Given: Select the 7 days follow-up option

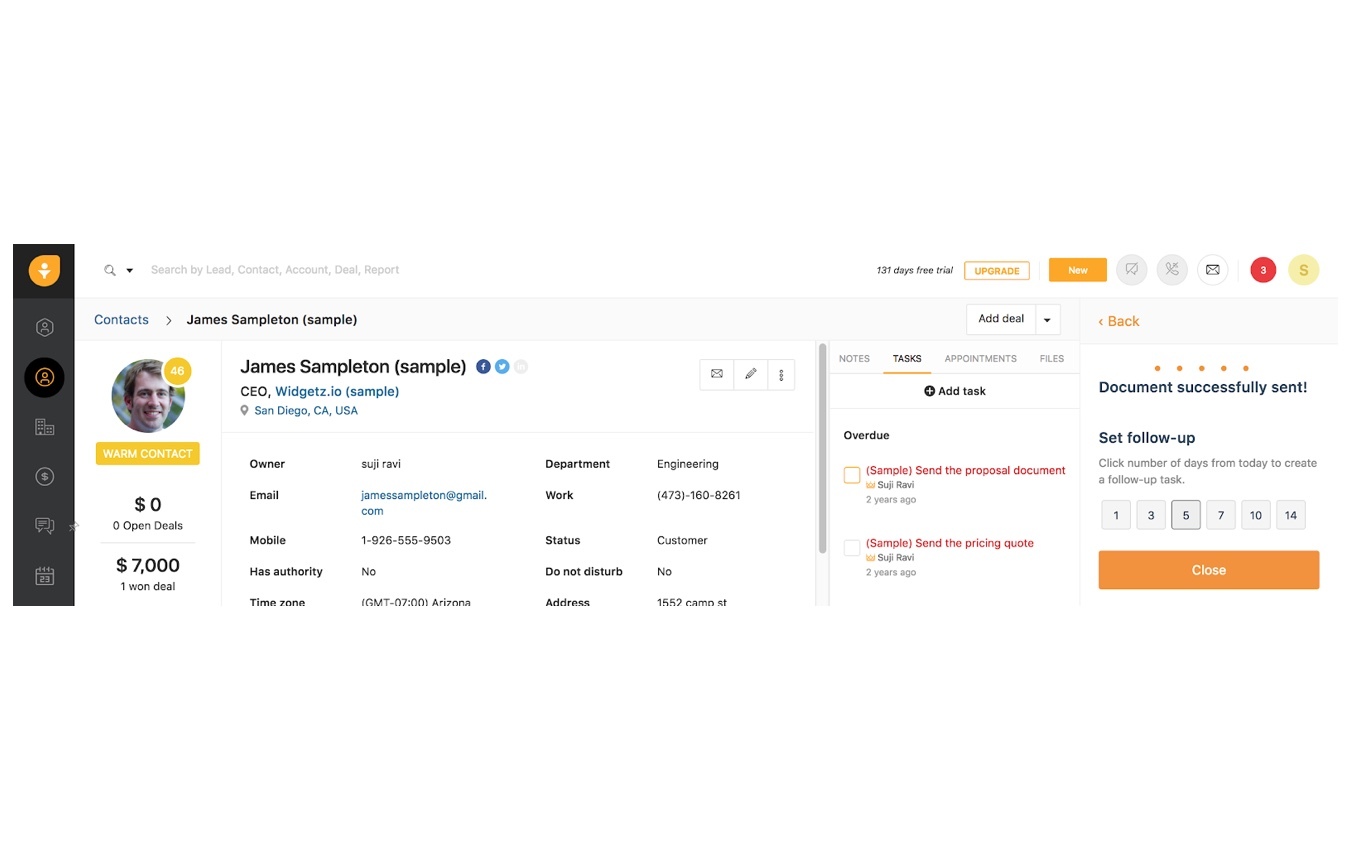Looking at the screenshot, I should (1220, 515).
